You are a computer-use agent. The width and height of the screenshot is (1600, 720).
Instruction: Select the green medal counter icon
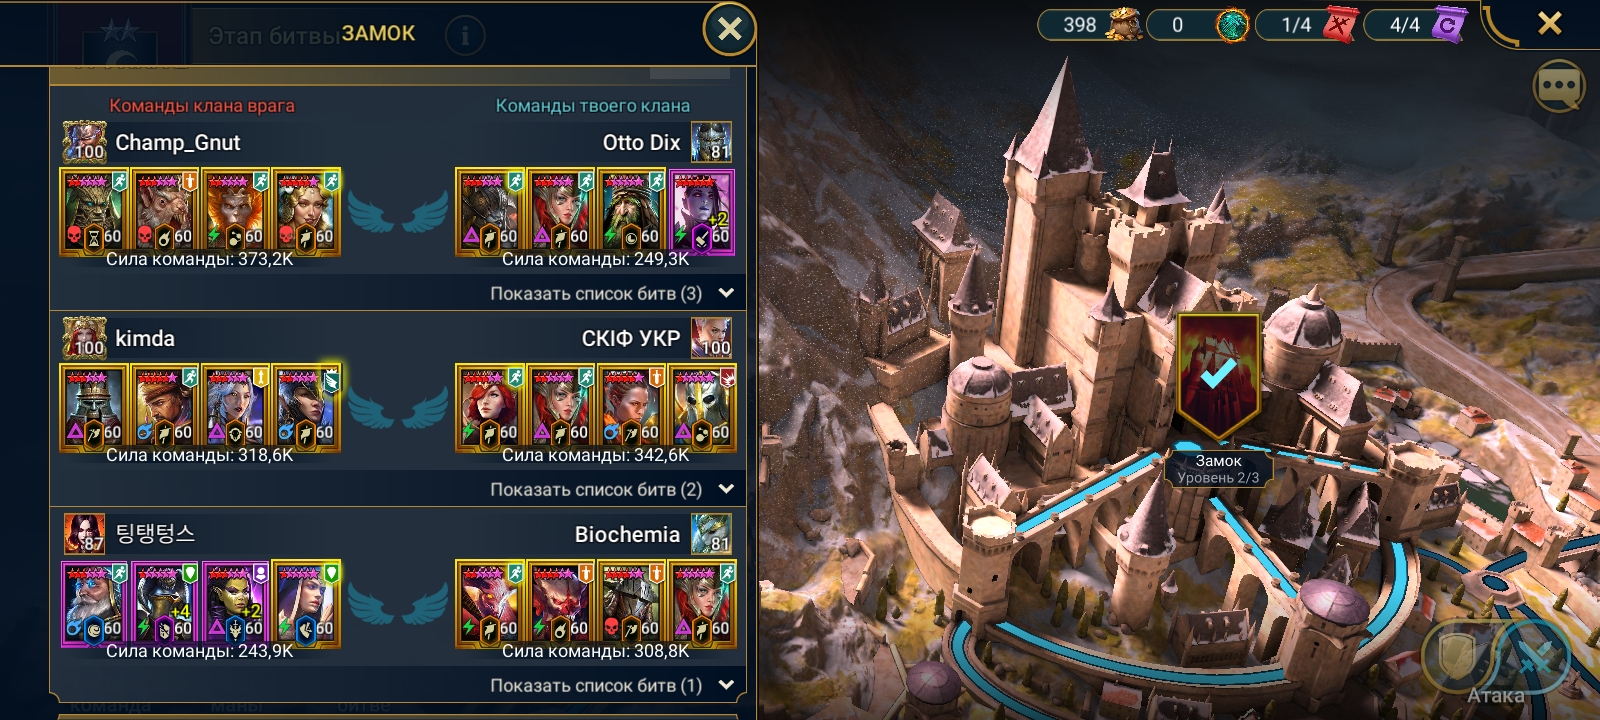tap(1232, 24)
